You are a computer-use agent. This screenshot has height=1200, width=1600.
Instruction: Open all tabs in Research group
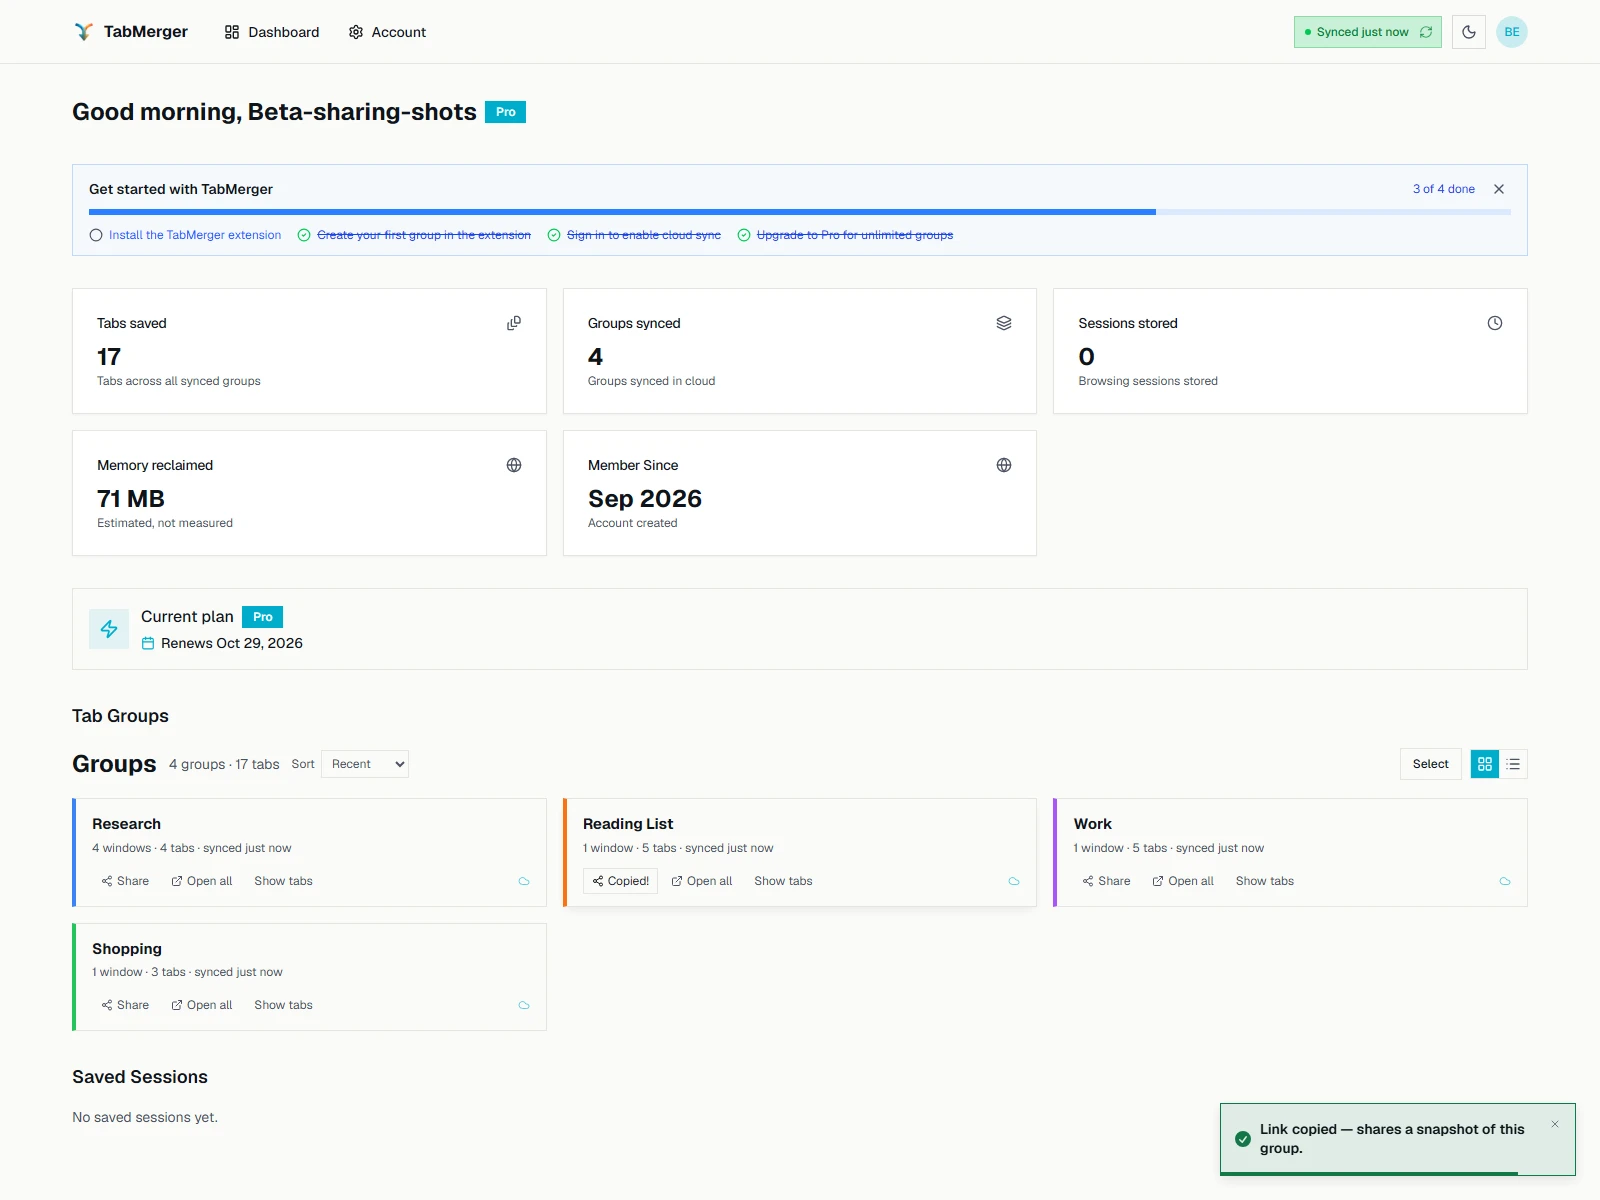click(x=202, y=881)
